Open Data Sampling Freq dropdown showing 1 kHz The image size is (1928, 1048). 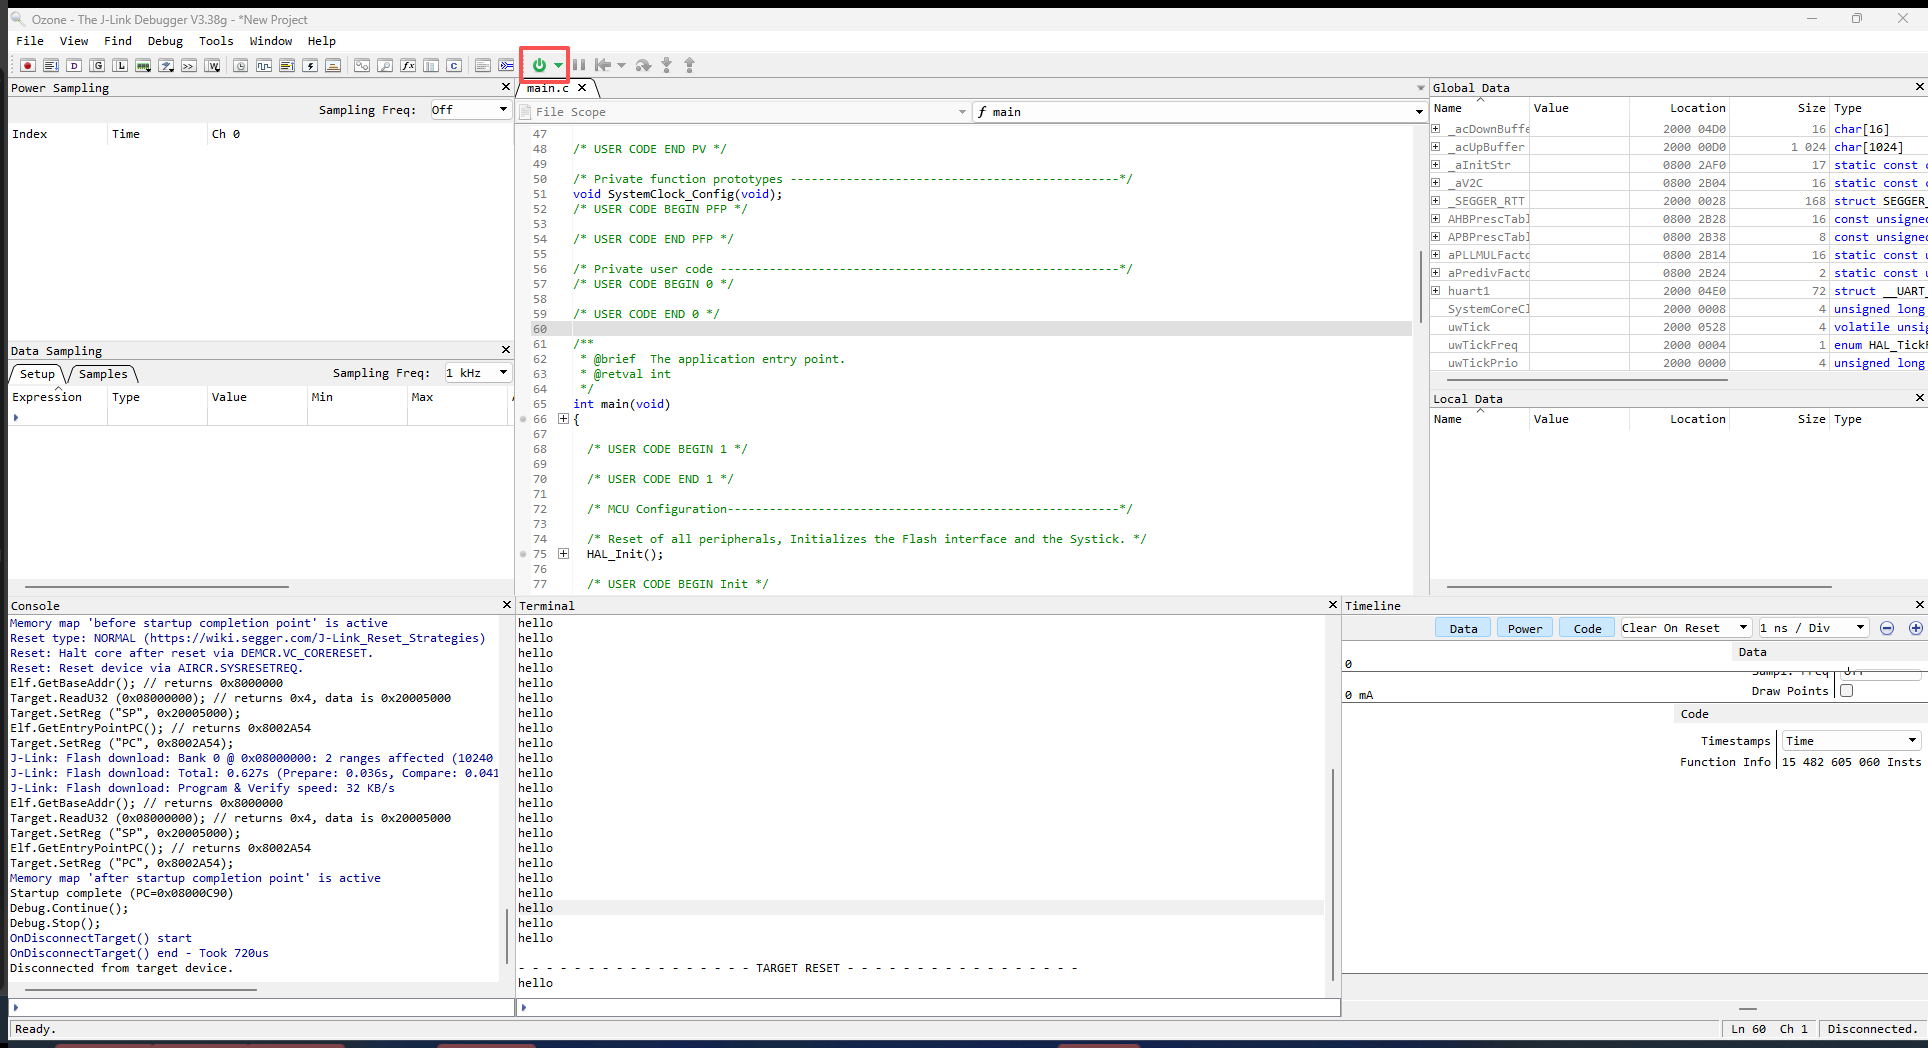pyautogui.click(x=477, y=373)
